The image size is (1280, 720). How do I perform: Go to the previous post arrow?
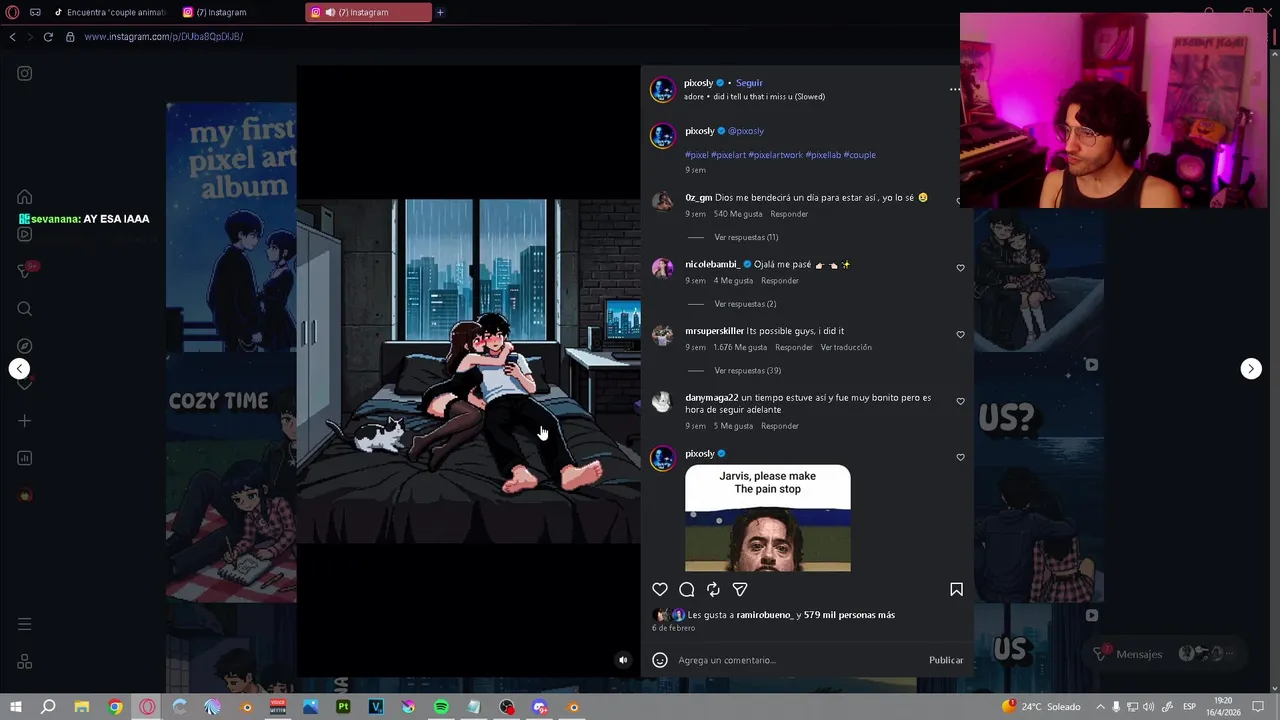point(19,369)
